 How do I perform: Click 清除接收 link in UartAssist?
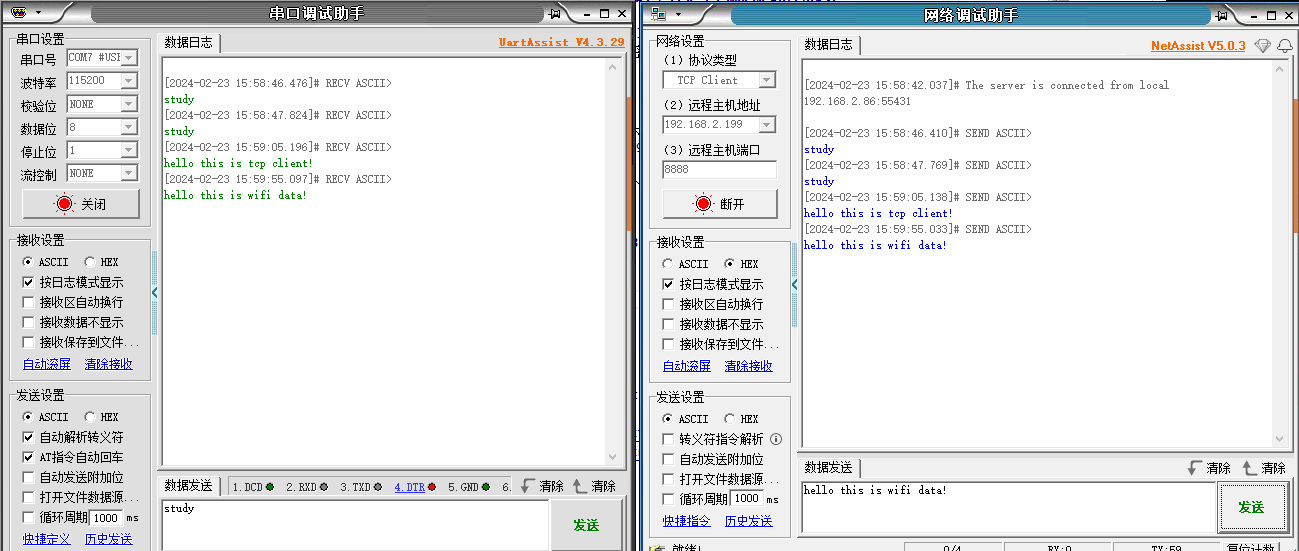click(109, 364)
